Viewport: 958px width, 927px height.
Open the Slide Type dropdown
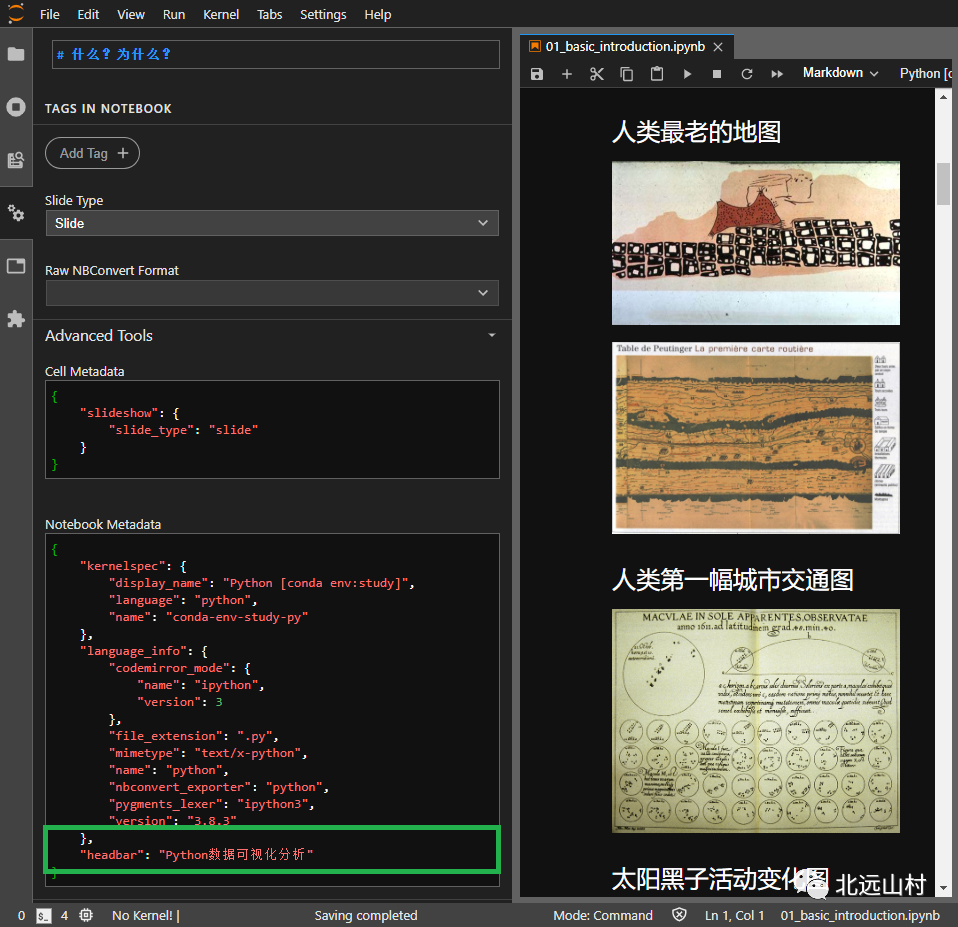pyautogui.click(x=272, y=223)
